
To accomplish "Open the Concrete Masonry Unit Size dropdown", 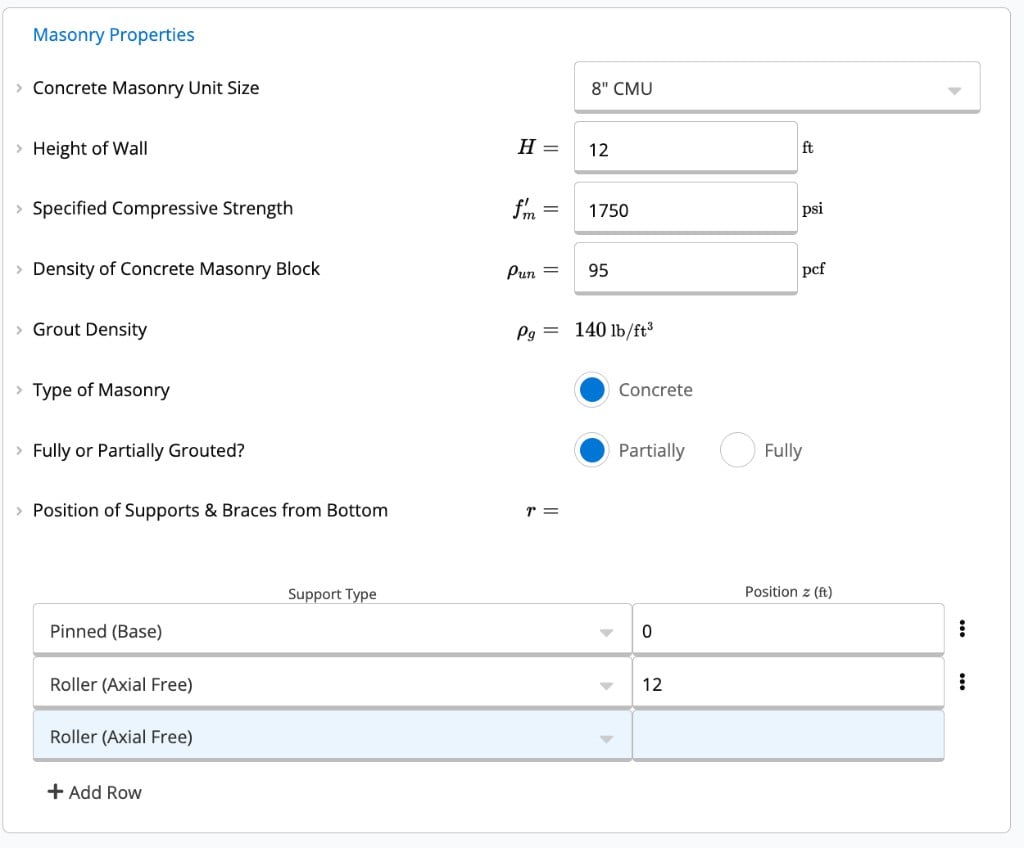I will [x=776, y=88].
